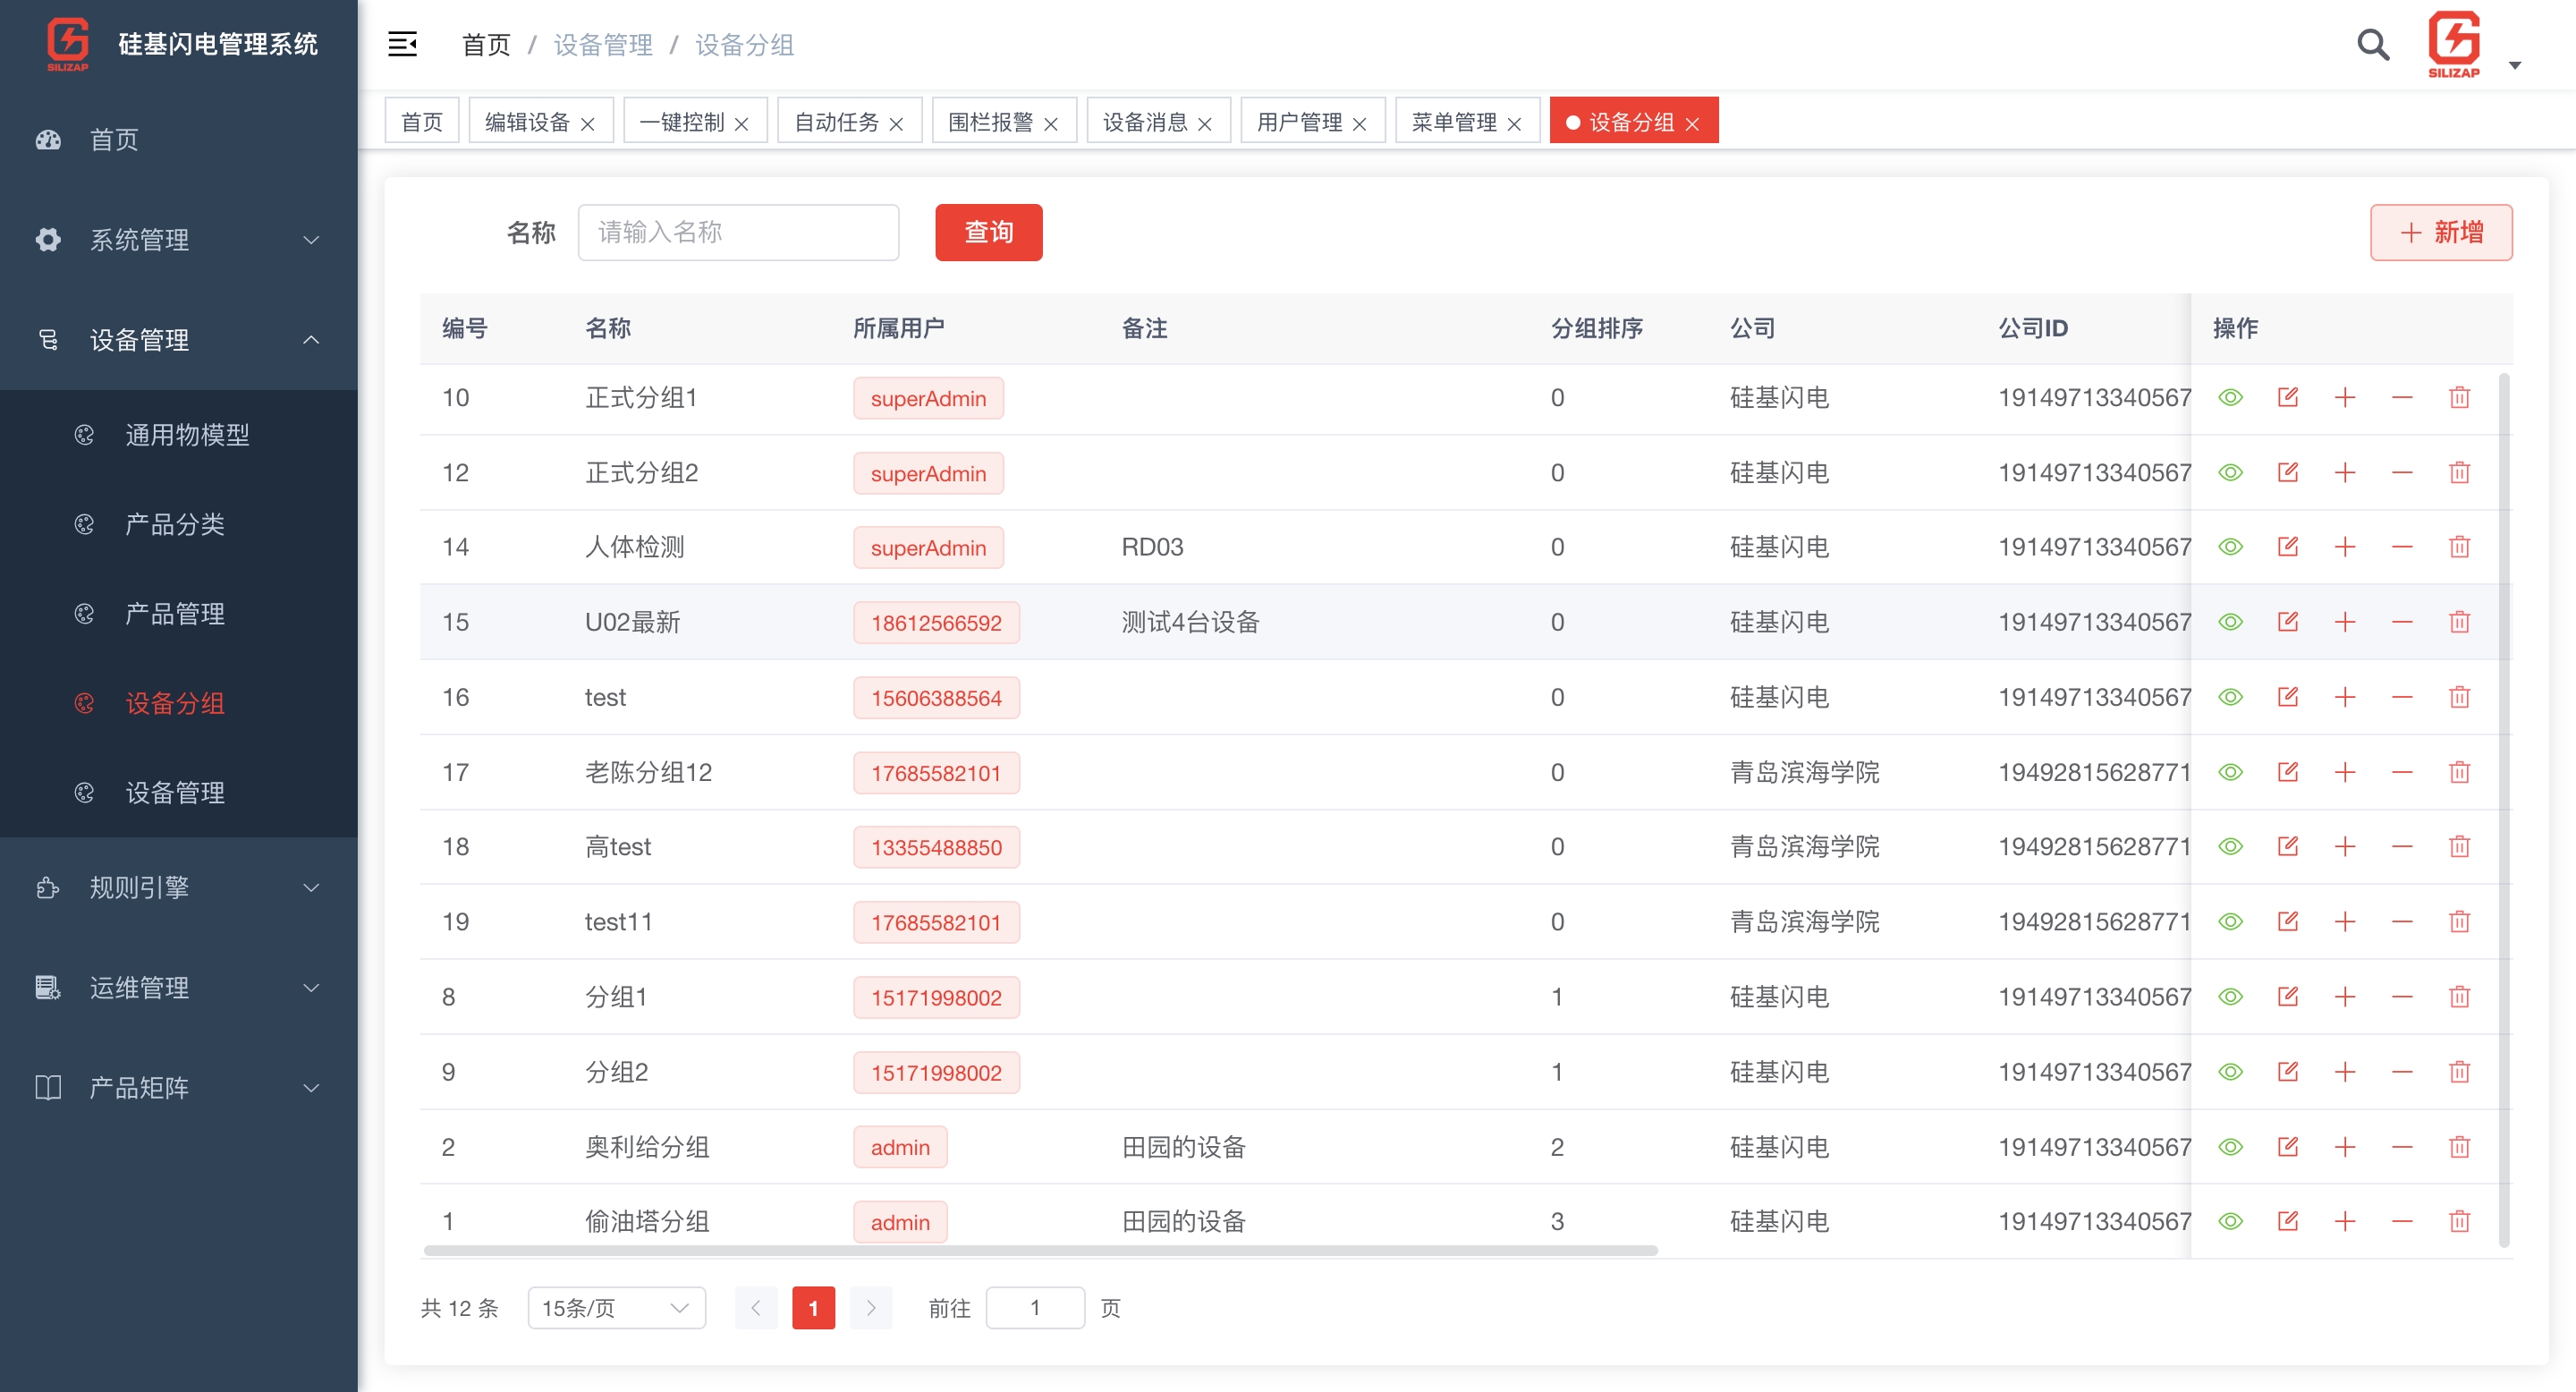
Task: Toggle view for 分组2 using eye icon
Action: click(x=2231, y=1071)
